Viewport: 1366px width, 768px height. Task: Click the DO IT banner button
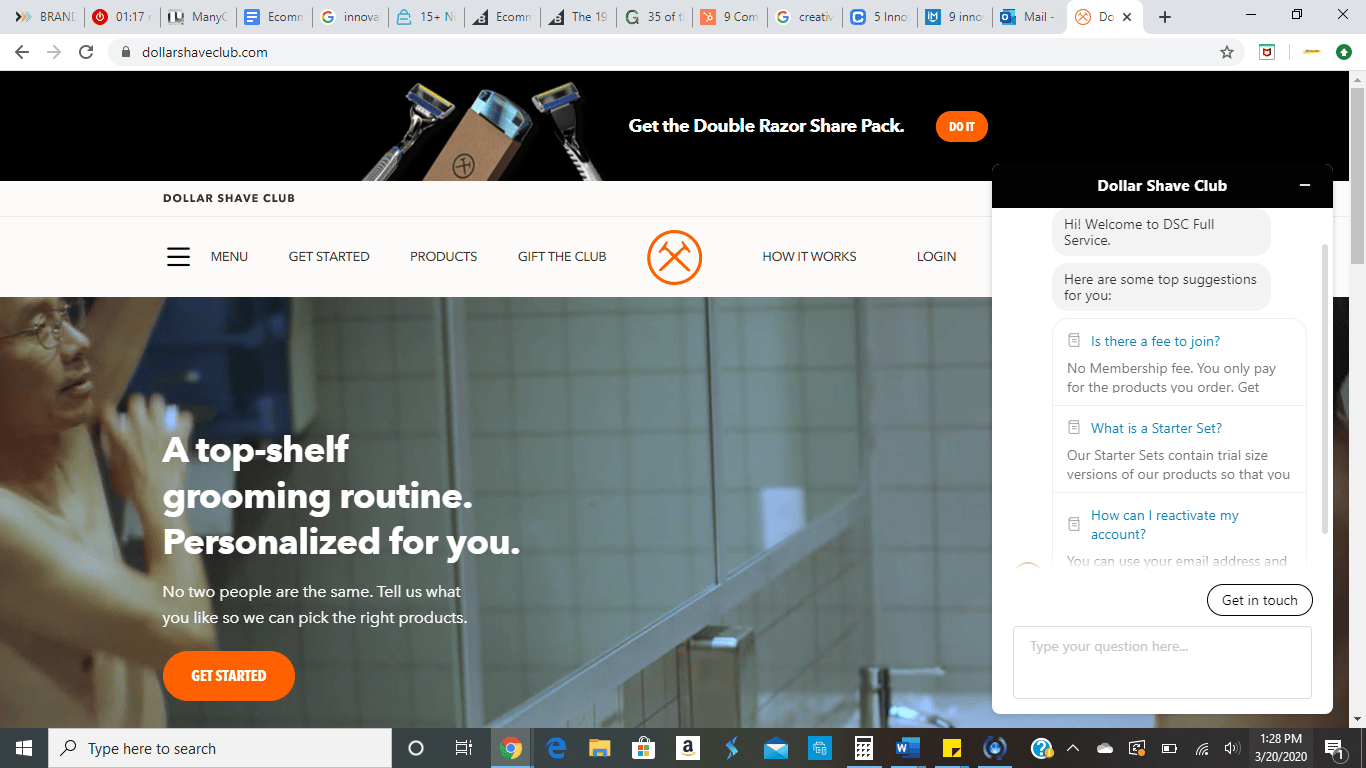(961, 127)
